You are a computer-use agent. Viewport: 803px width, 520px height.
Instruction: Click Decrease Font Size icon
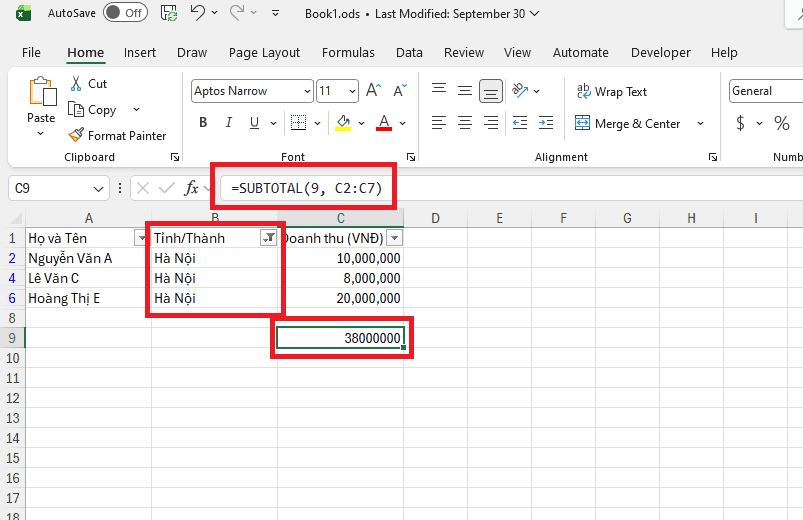pyautogui.click(x=400, y=91)
